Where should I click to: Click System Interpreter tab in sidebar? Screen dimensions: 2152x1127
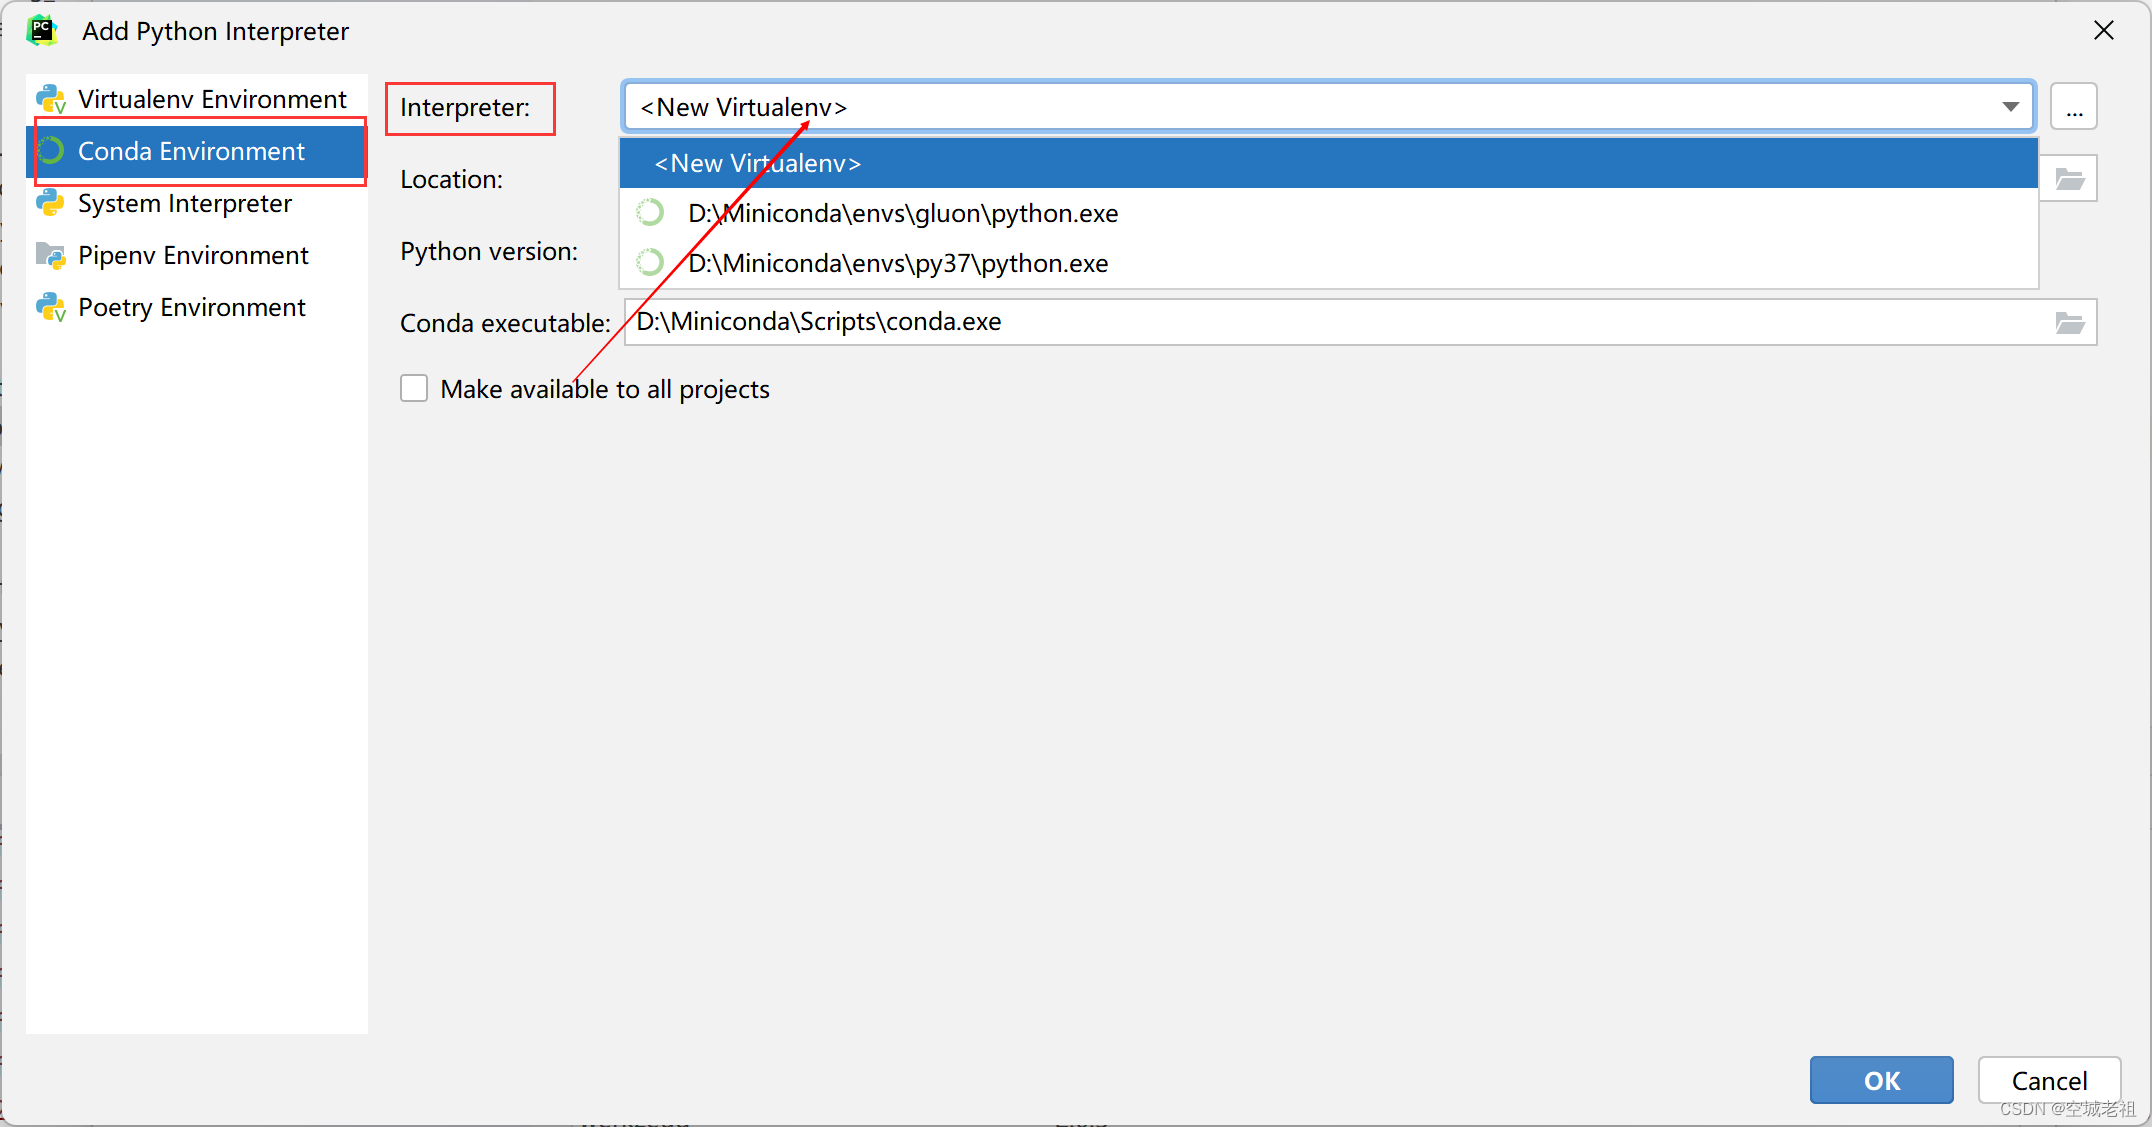[x=186, y=202]
